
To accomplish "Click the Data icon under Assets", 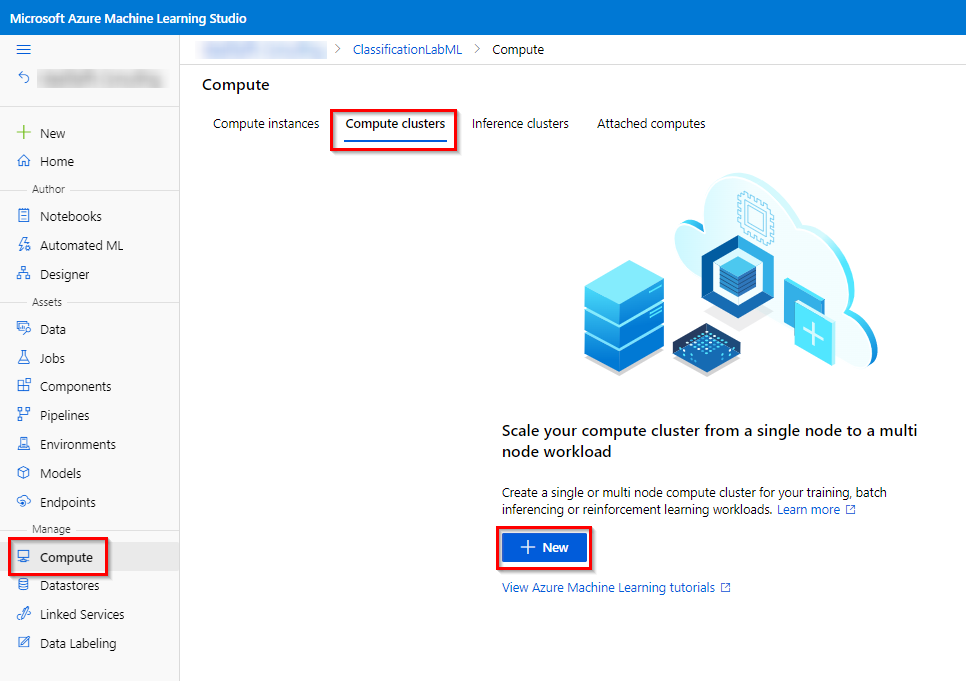I will (24, 329).
